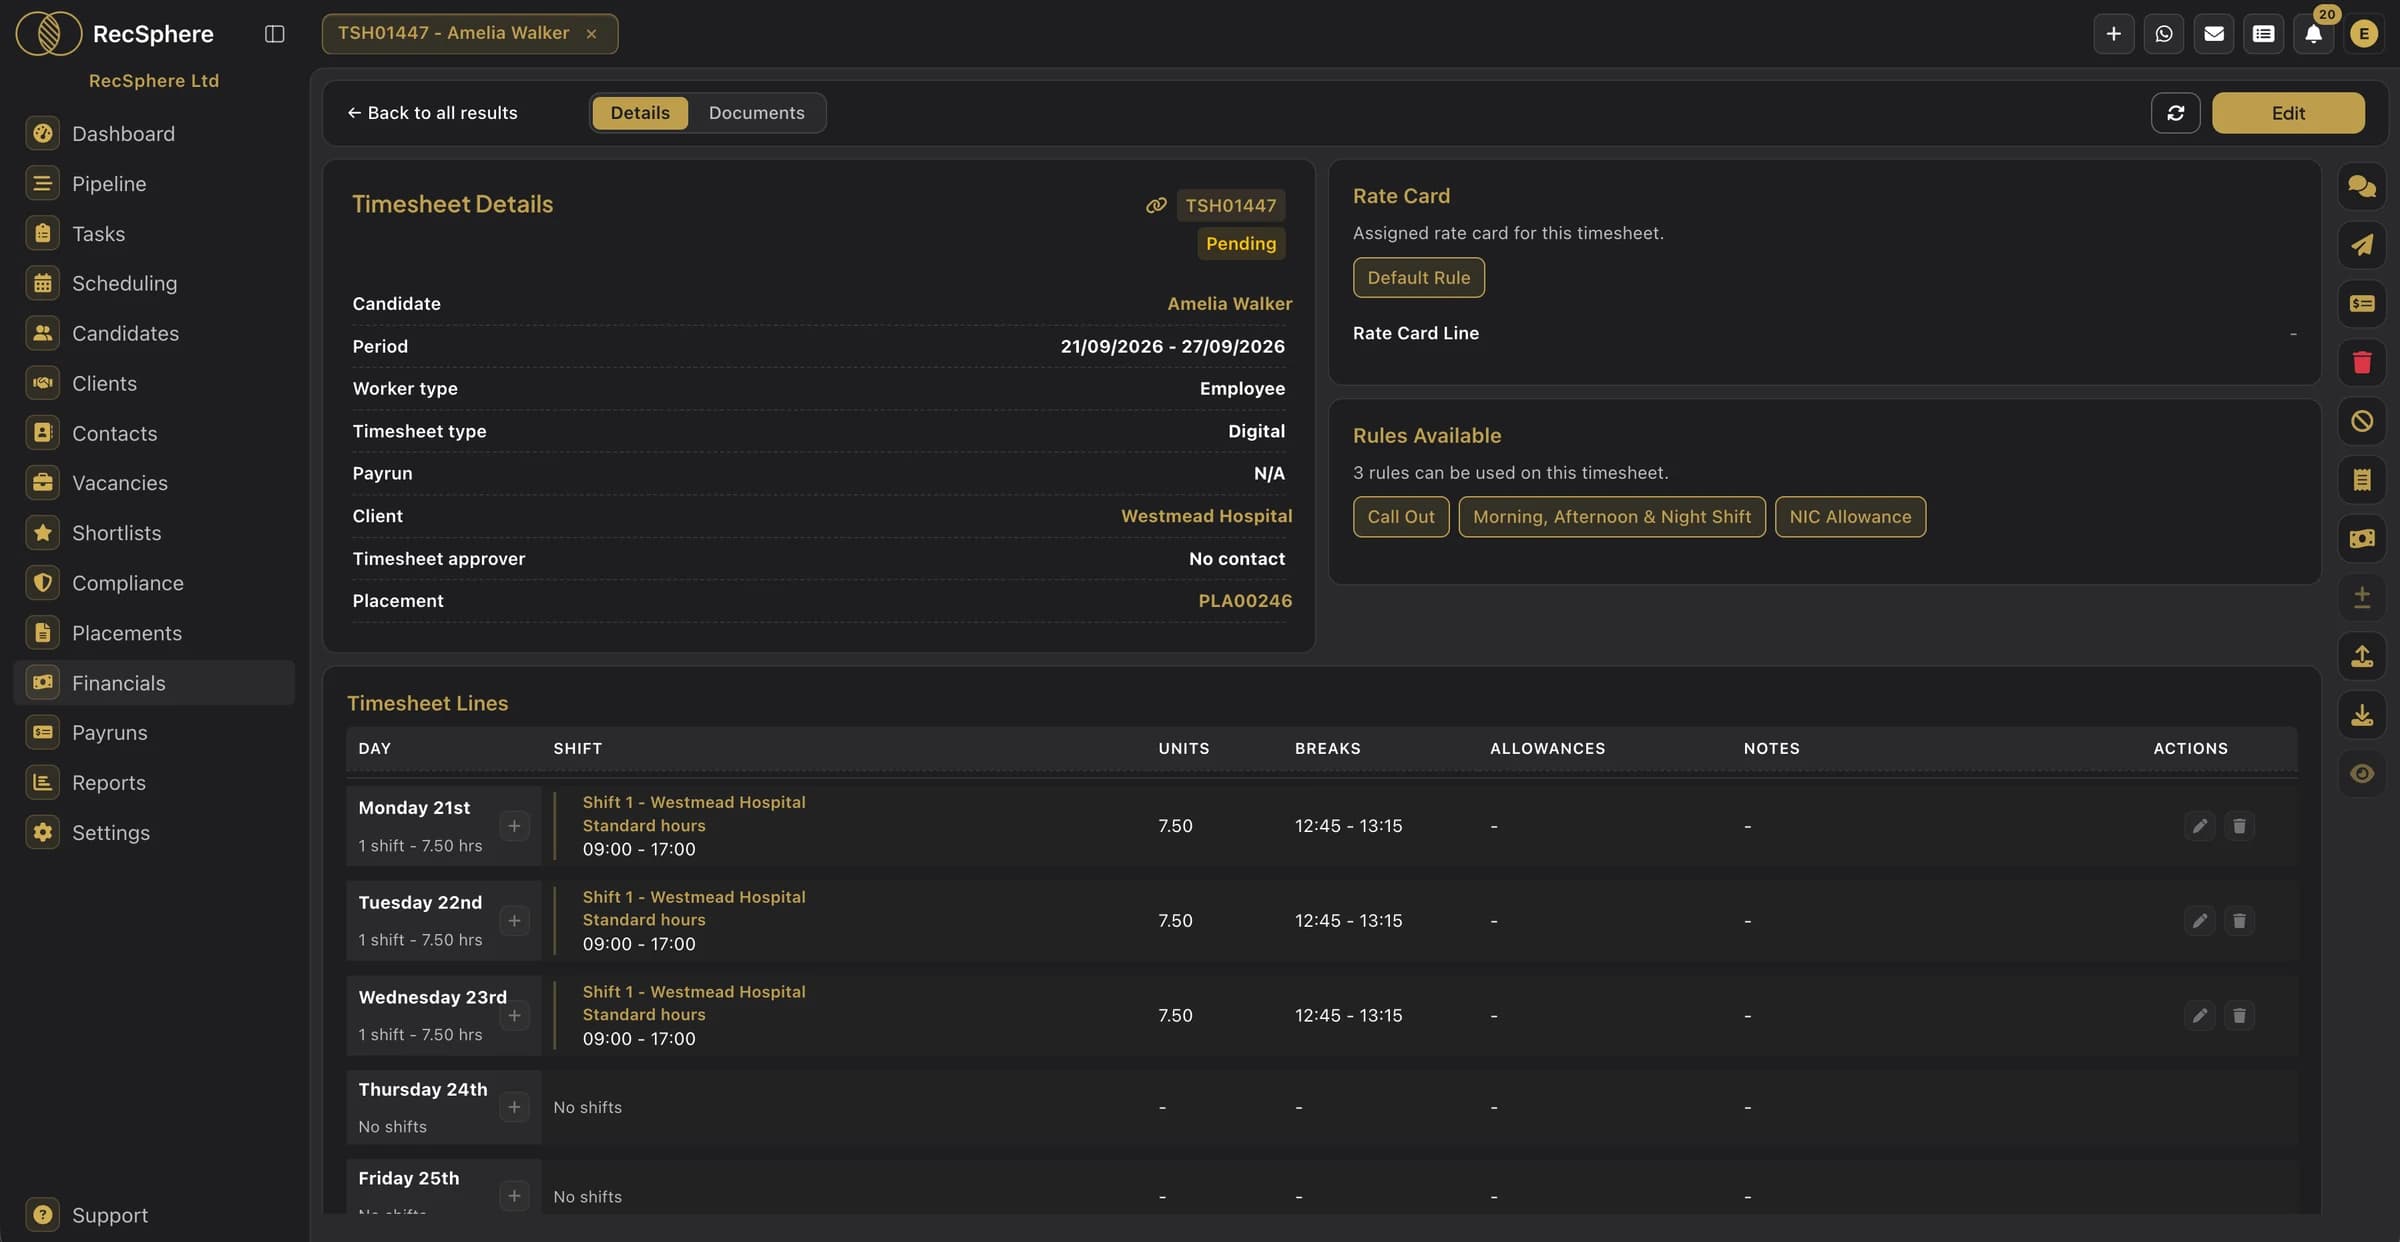Open the Settings sidebar item
Screen dimensions: 2400x1242
[154, 833]
